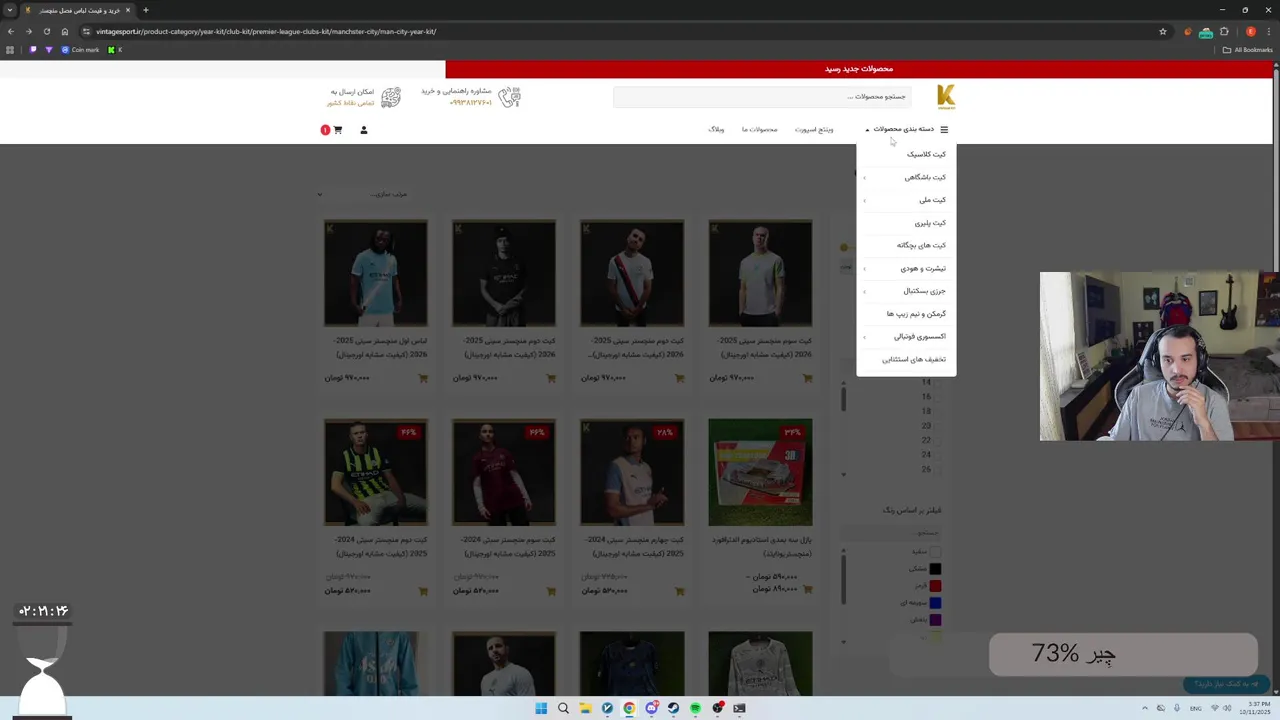Screen dimensions: 1280x720
Task: Click the color filter search field
Action: (891, 532)
